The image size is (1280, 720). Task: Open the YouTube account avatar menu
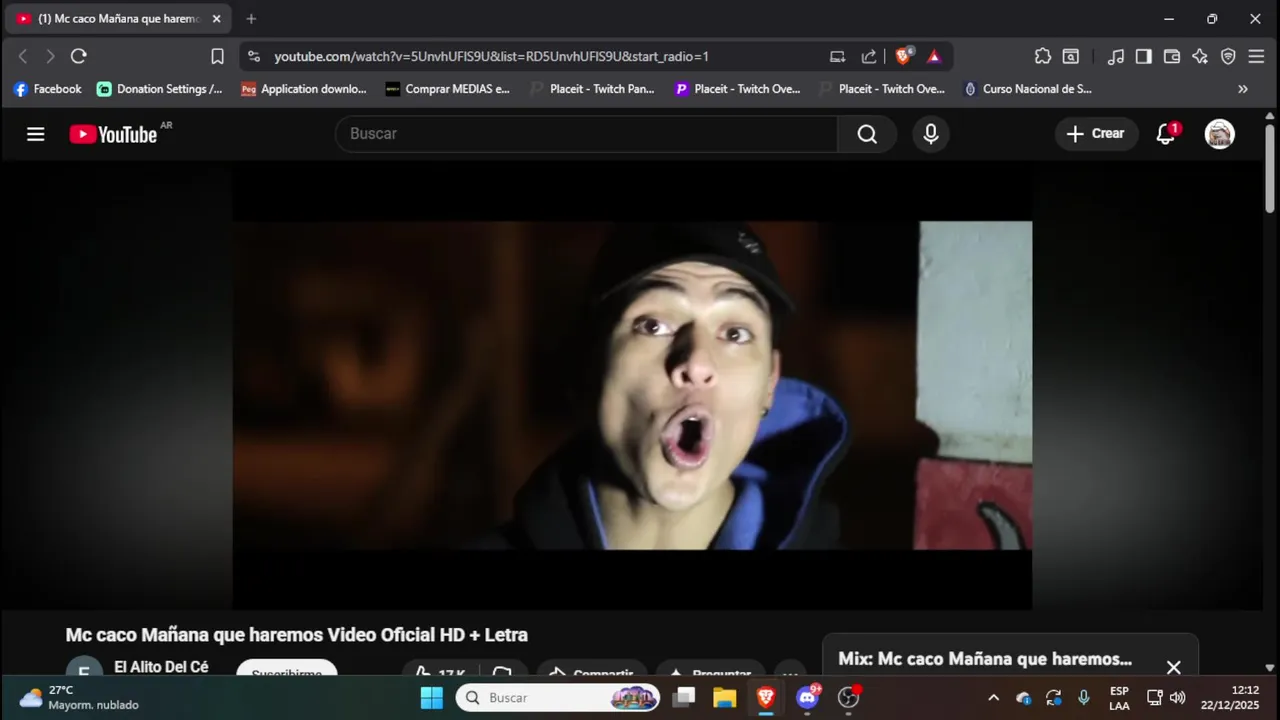coord(1220,134)
